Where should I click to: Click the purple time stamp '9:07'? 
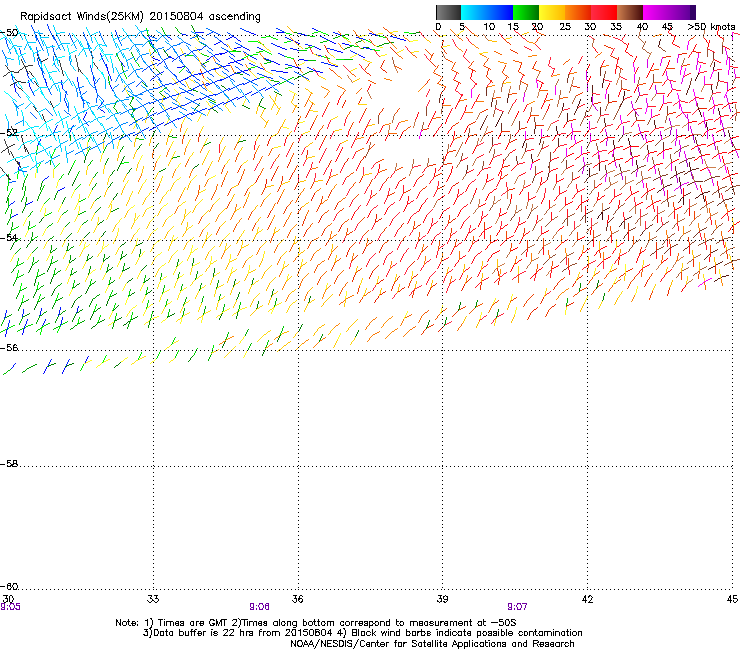[x=517, y=607]
